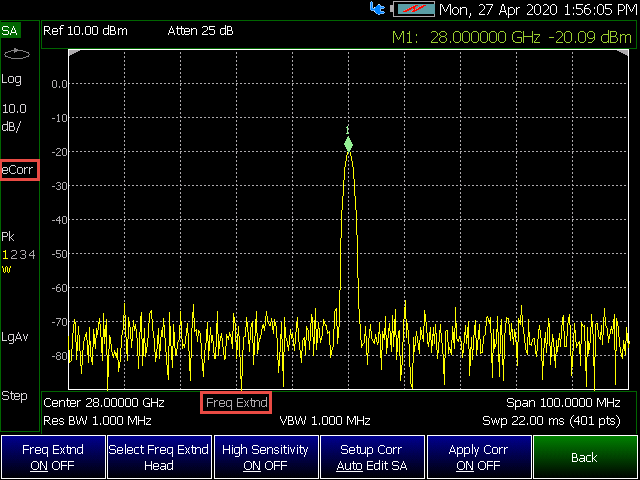Click the Res BW 1.000 MHz readout

coord(98,420)
